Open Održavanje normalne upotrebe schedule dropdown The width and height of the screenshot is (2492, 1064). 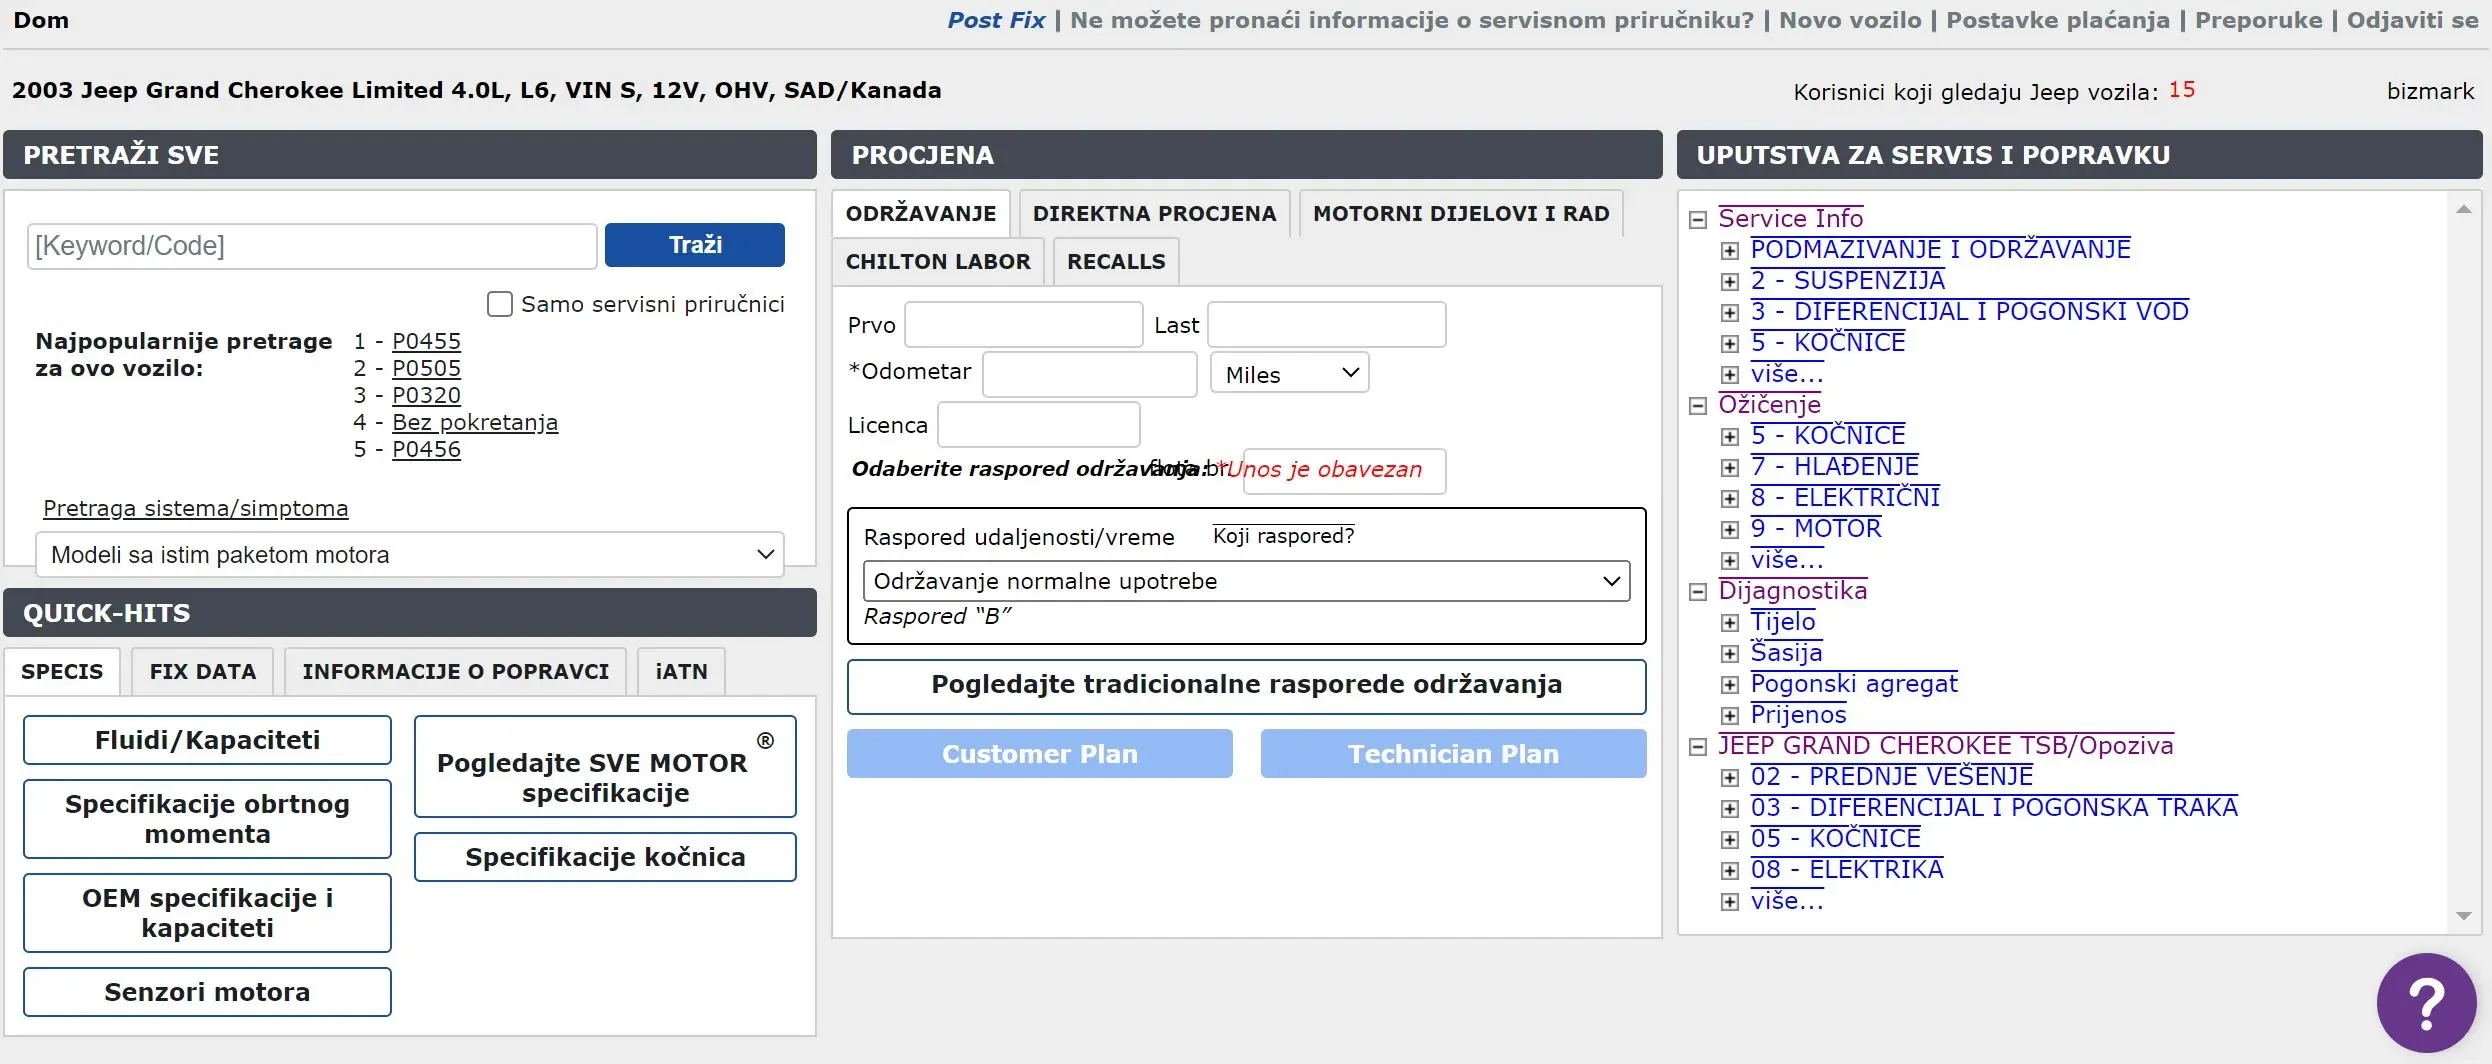[x=1246, y=581]
